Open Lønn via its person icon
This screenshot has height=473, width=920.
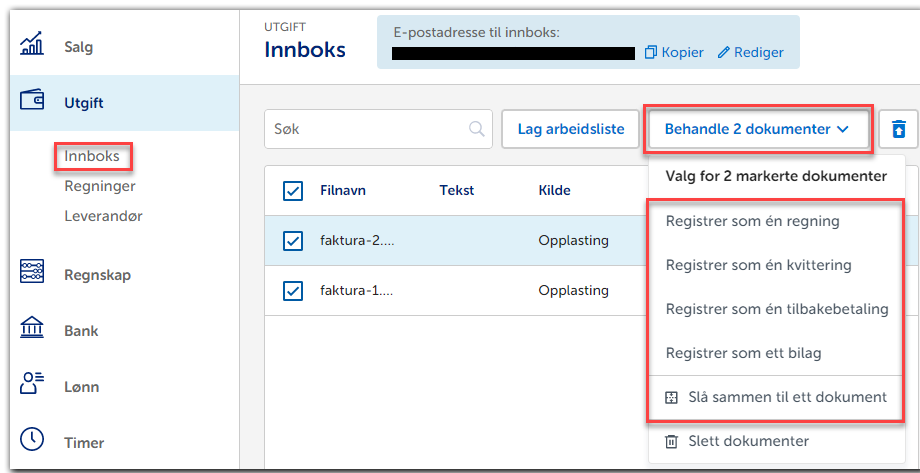[32, 386]
